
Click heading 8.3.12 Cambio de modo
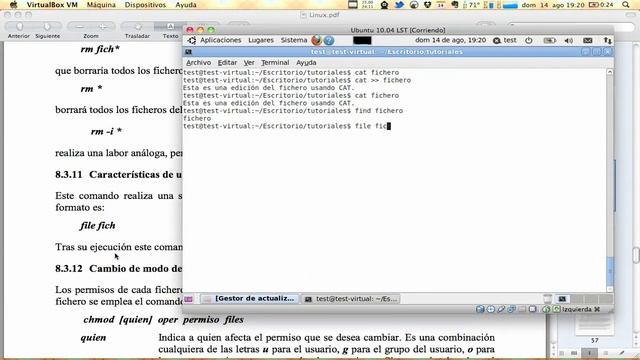[x=119, y=269]
